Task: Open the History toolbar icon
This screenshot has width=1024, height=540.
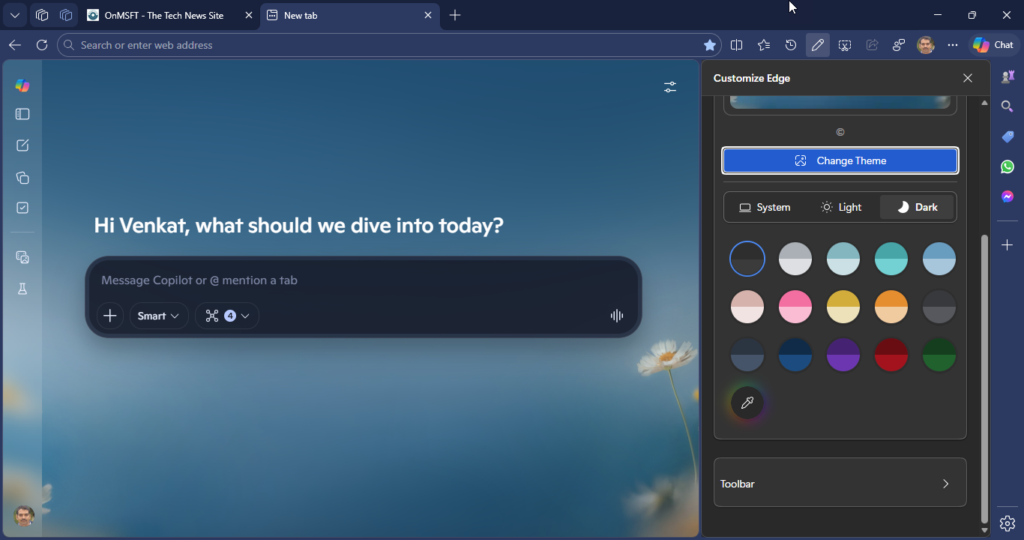Action: [791, 45]
